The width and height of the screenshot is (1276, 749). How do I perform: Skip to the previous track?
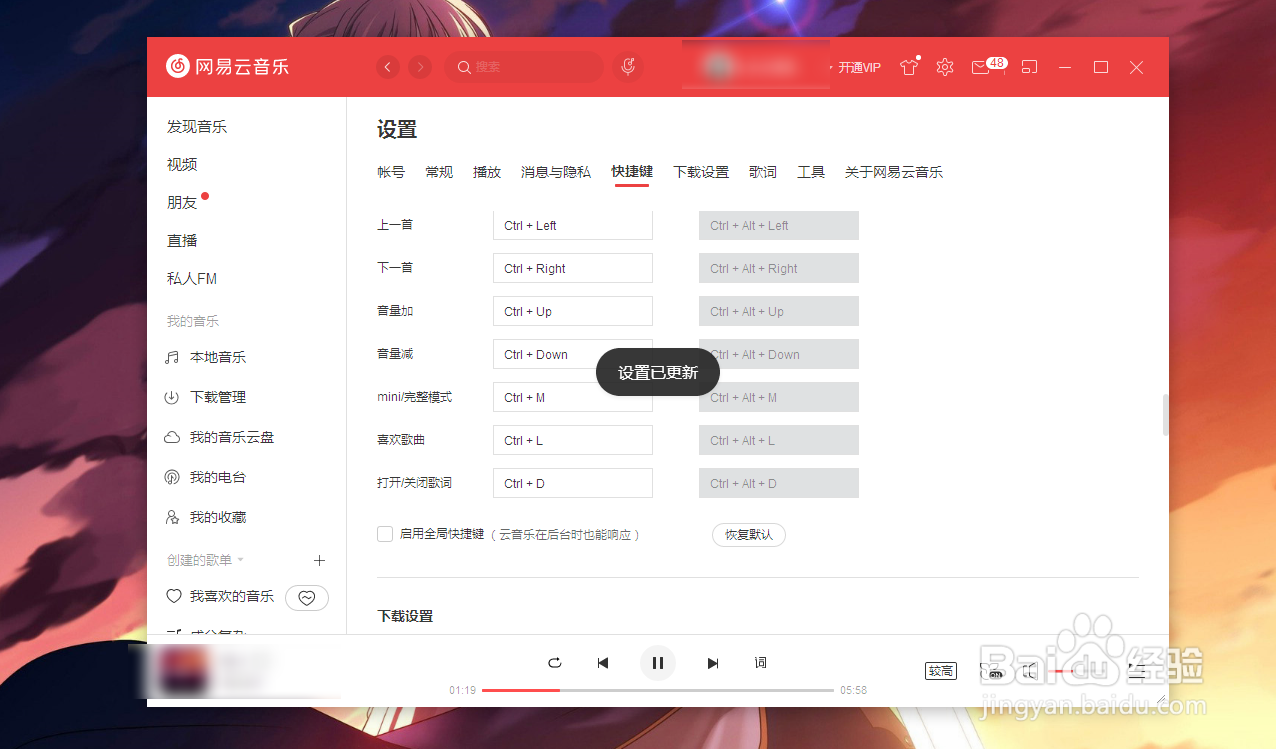(603, 663)
